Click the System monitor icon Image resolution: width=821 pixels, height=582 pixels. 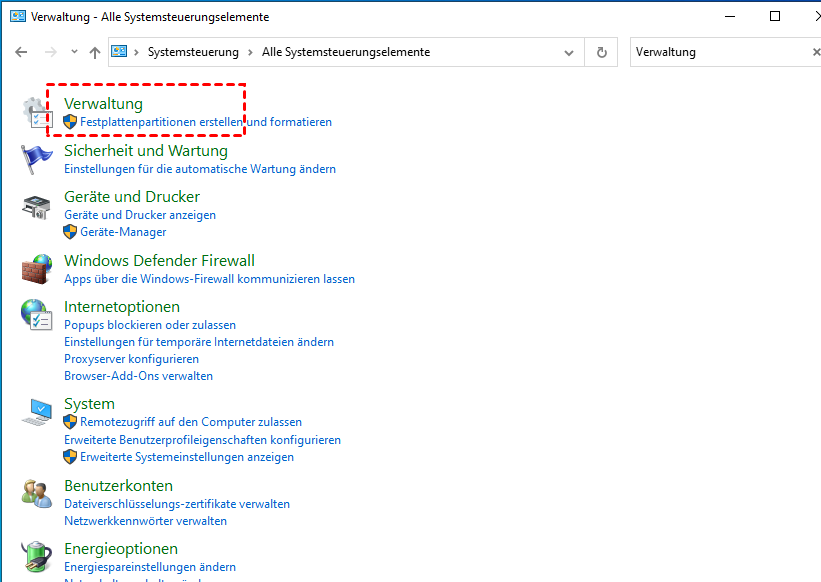38,412
